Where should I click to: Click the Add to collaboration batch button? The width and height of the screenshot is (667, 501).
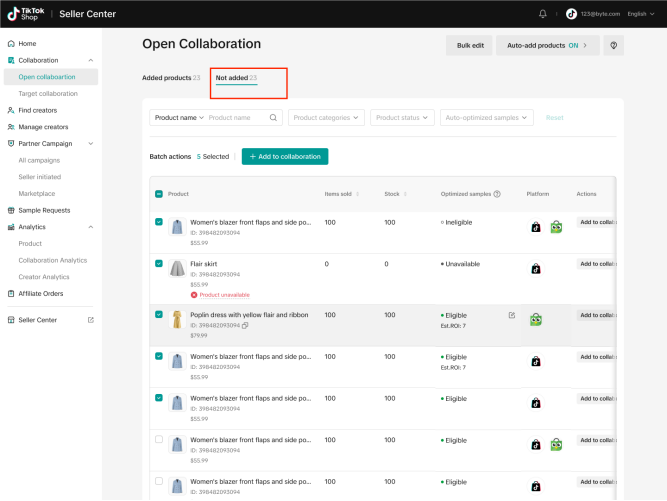coord(285,157)
